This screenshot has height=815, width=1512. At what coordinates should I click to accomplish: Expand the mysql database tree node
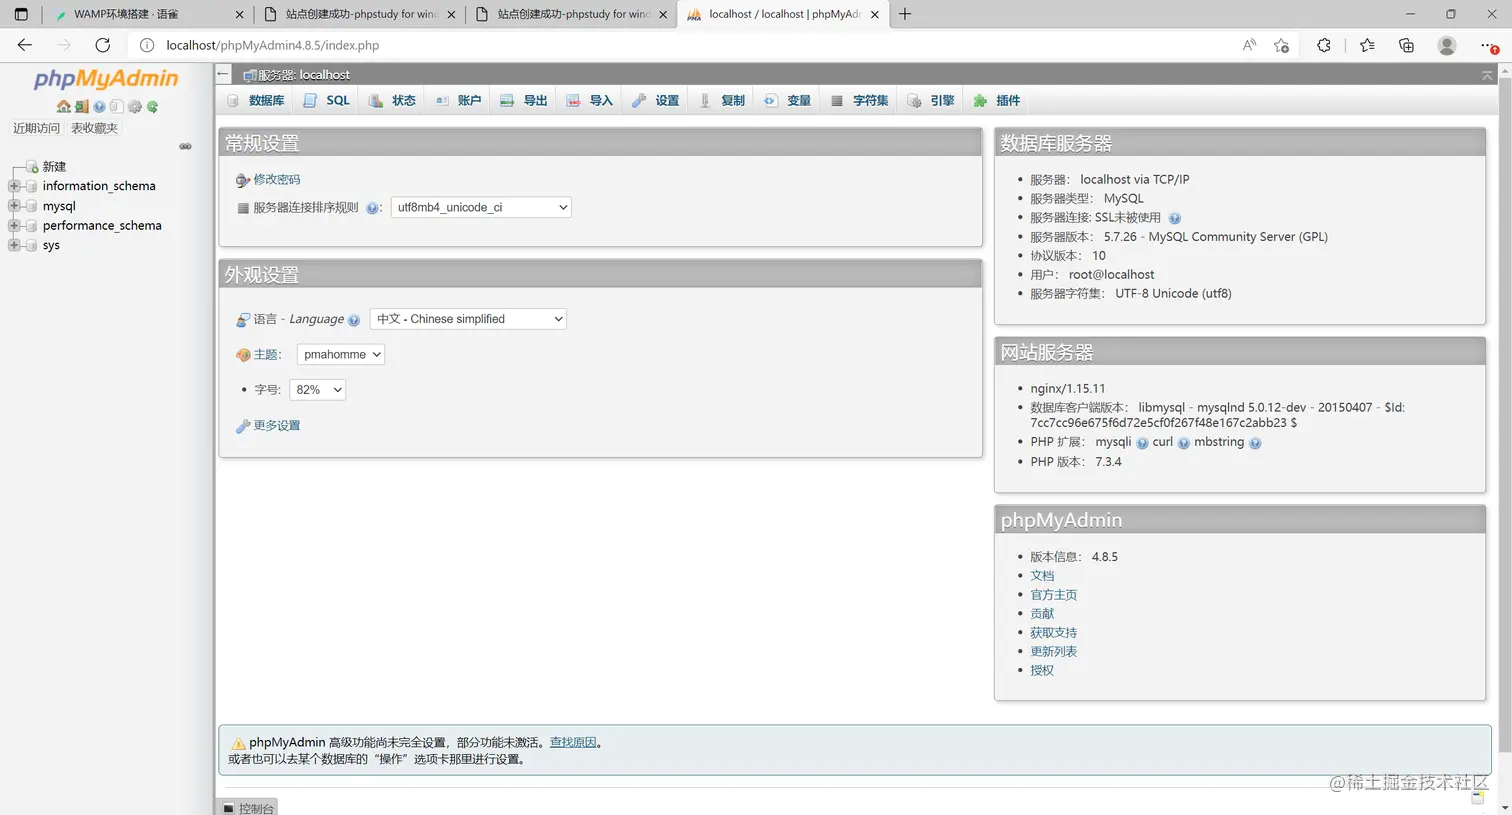(14, 206)
